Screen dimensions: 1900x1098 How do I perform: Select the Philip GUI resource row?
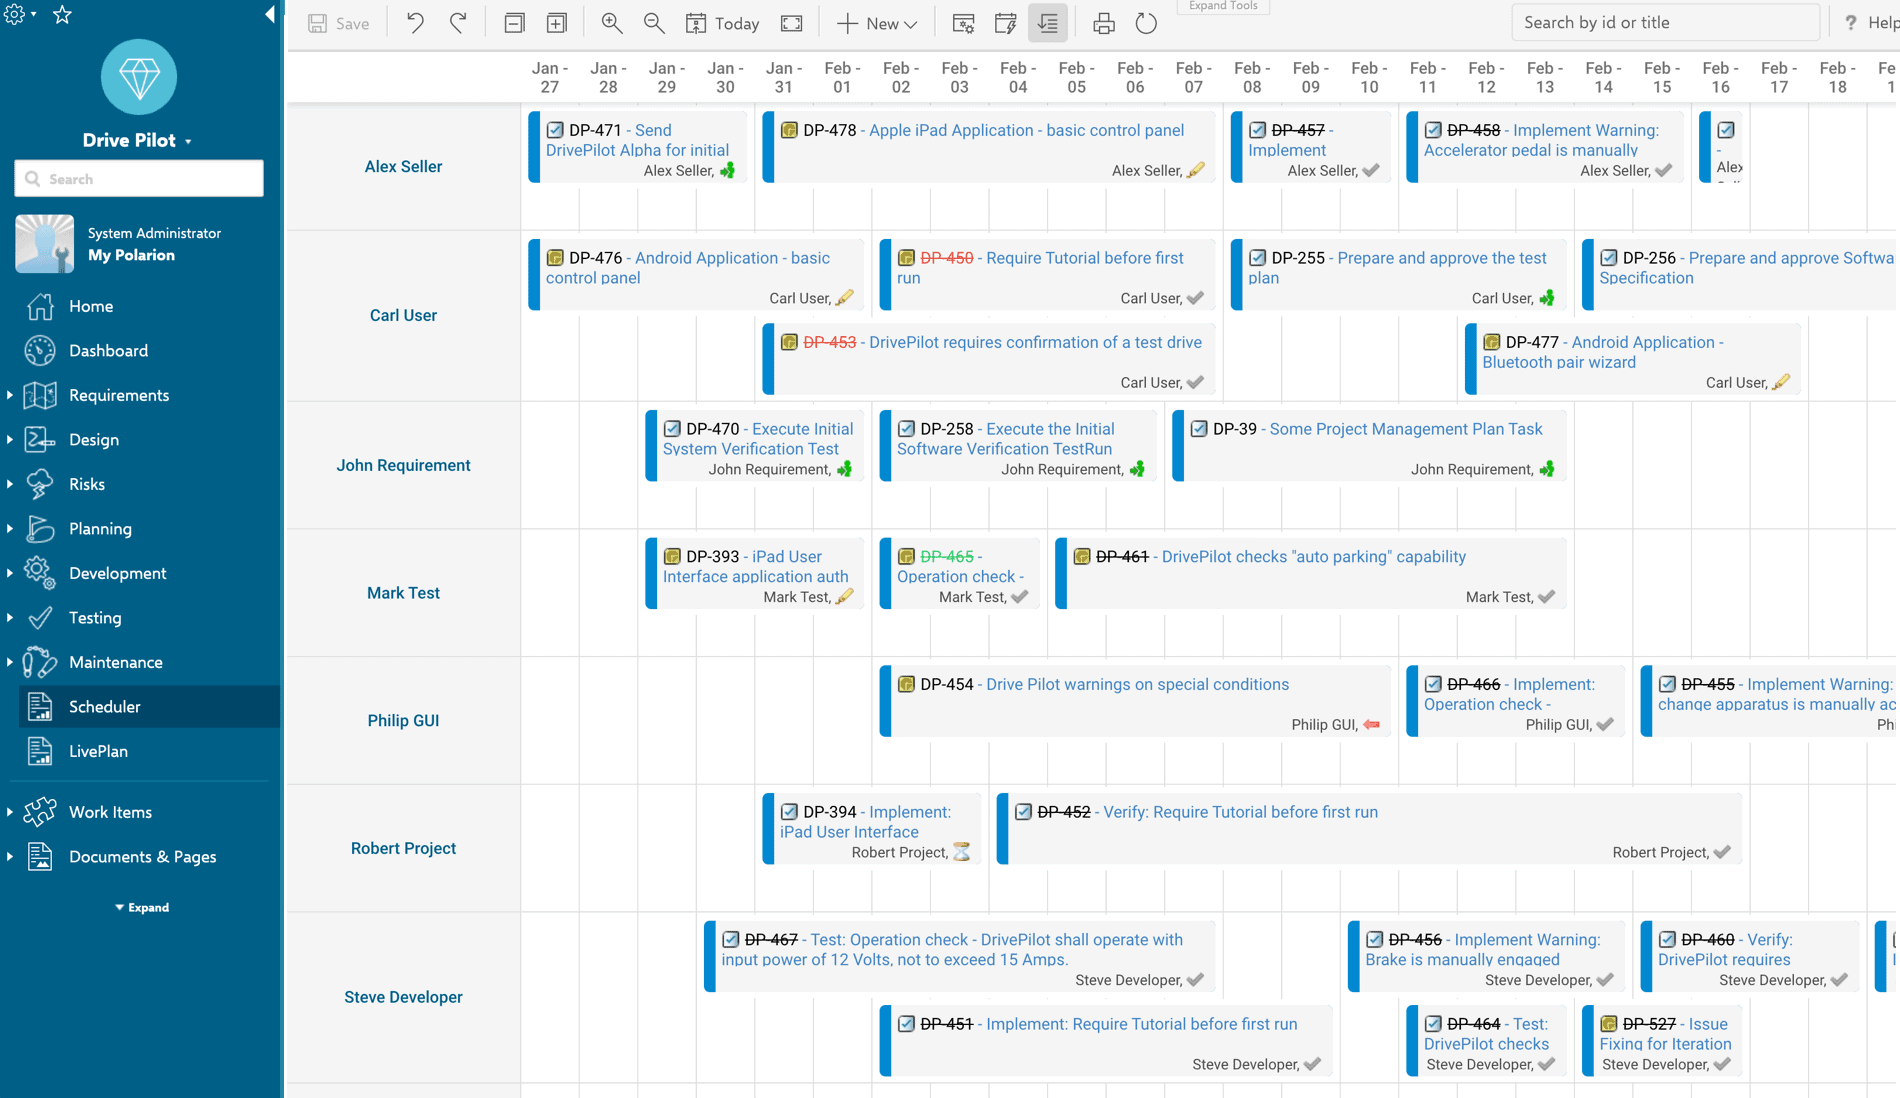point(403,720)
